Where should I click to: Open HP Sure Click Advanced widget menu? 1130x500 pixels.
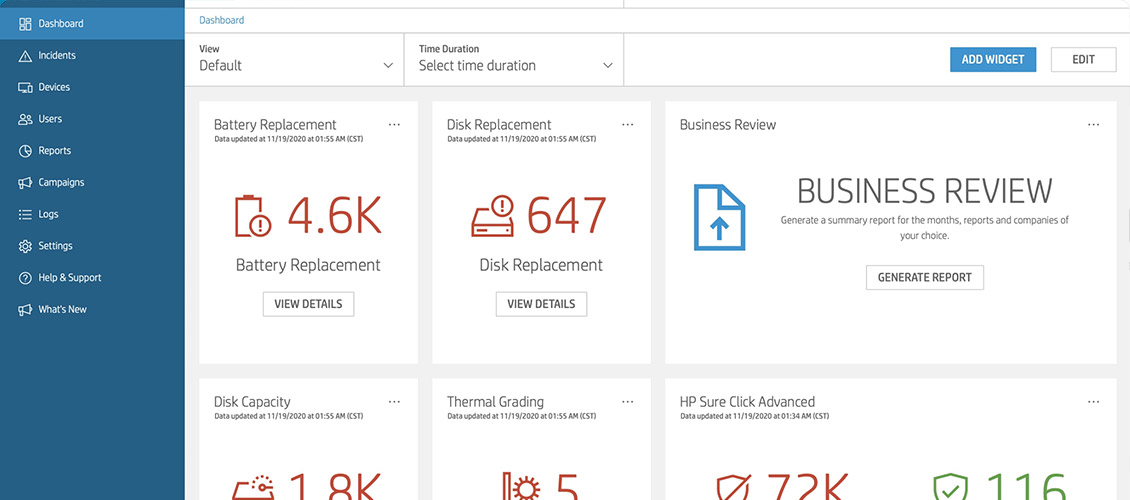point(1093,402)
